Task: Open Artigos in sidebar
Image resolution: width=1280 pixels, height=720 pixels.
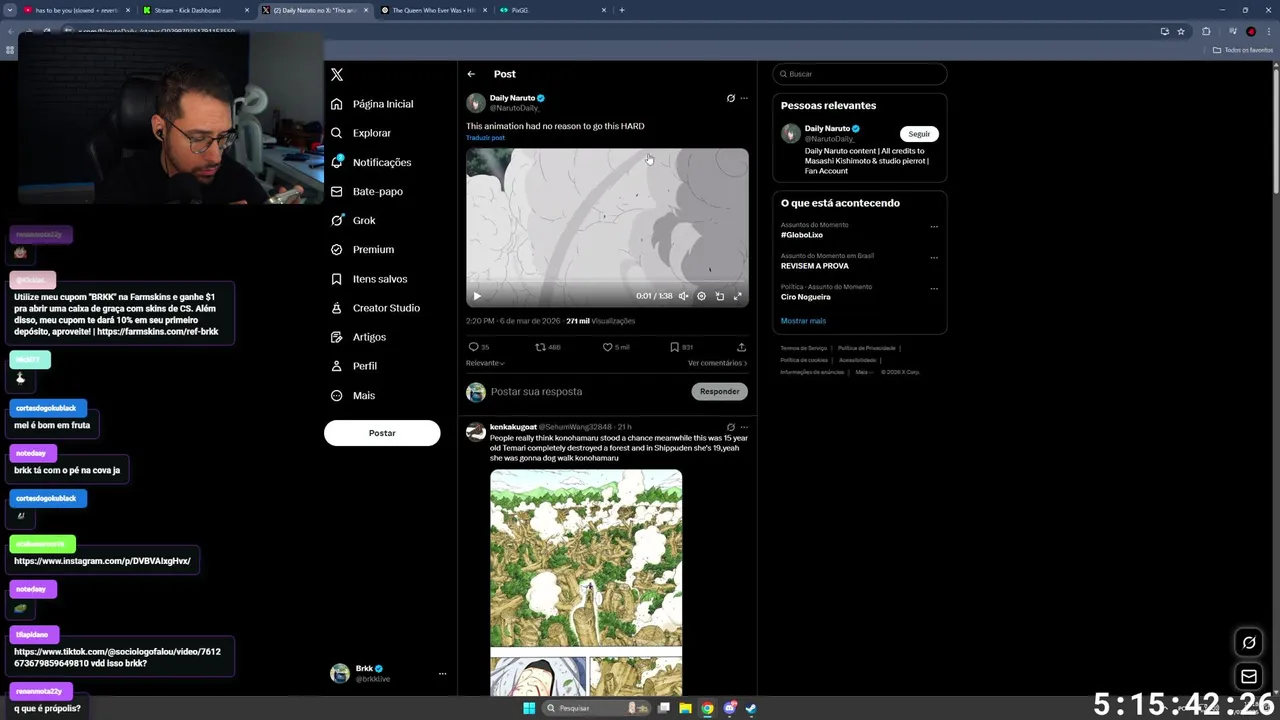Action: [x=358, y=337]
